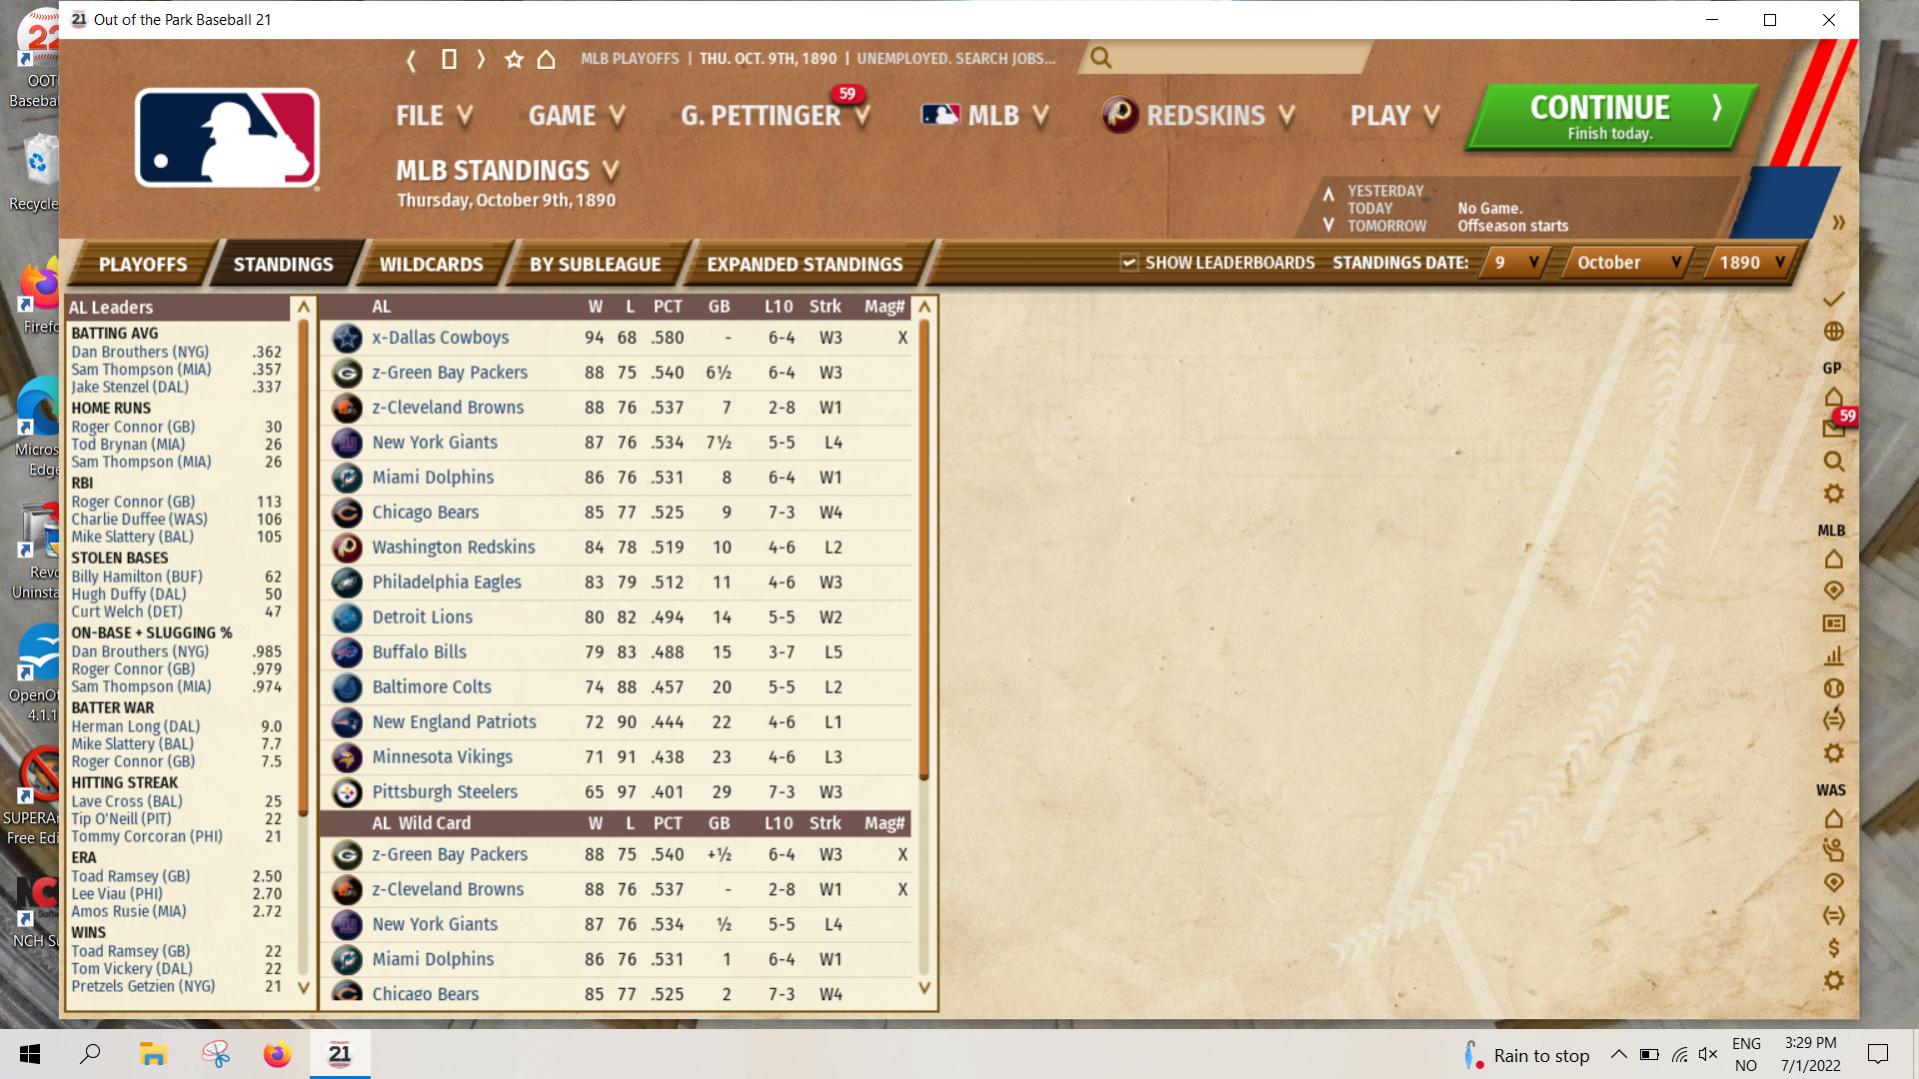Viewport: 1919px width, 1079px height.
Task: Open the Redskins team menu
Action: click(x=1198, y=116)
